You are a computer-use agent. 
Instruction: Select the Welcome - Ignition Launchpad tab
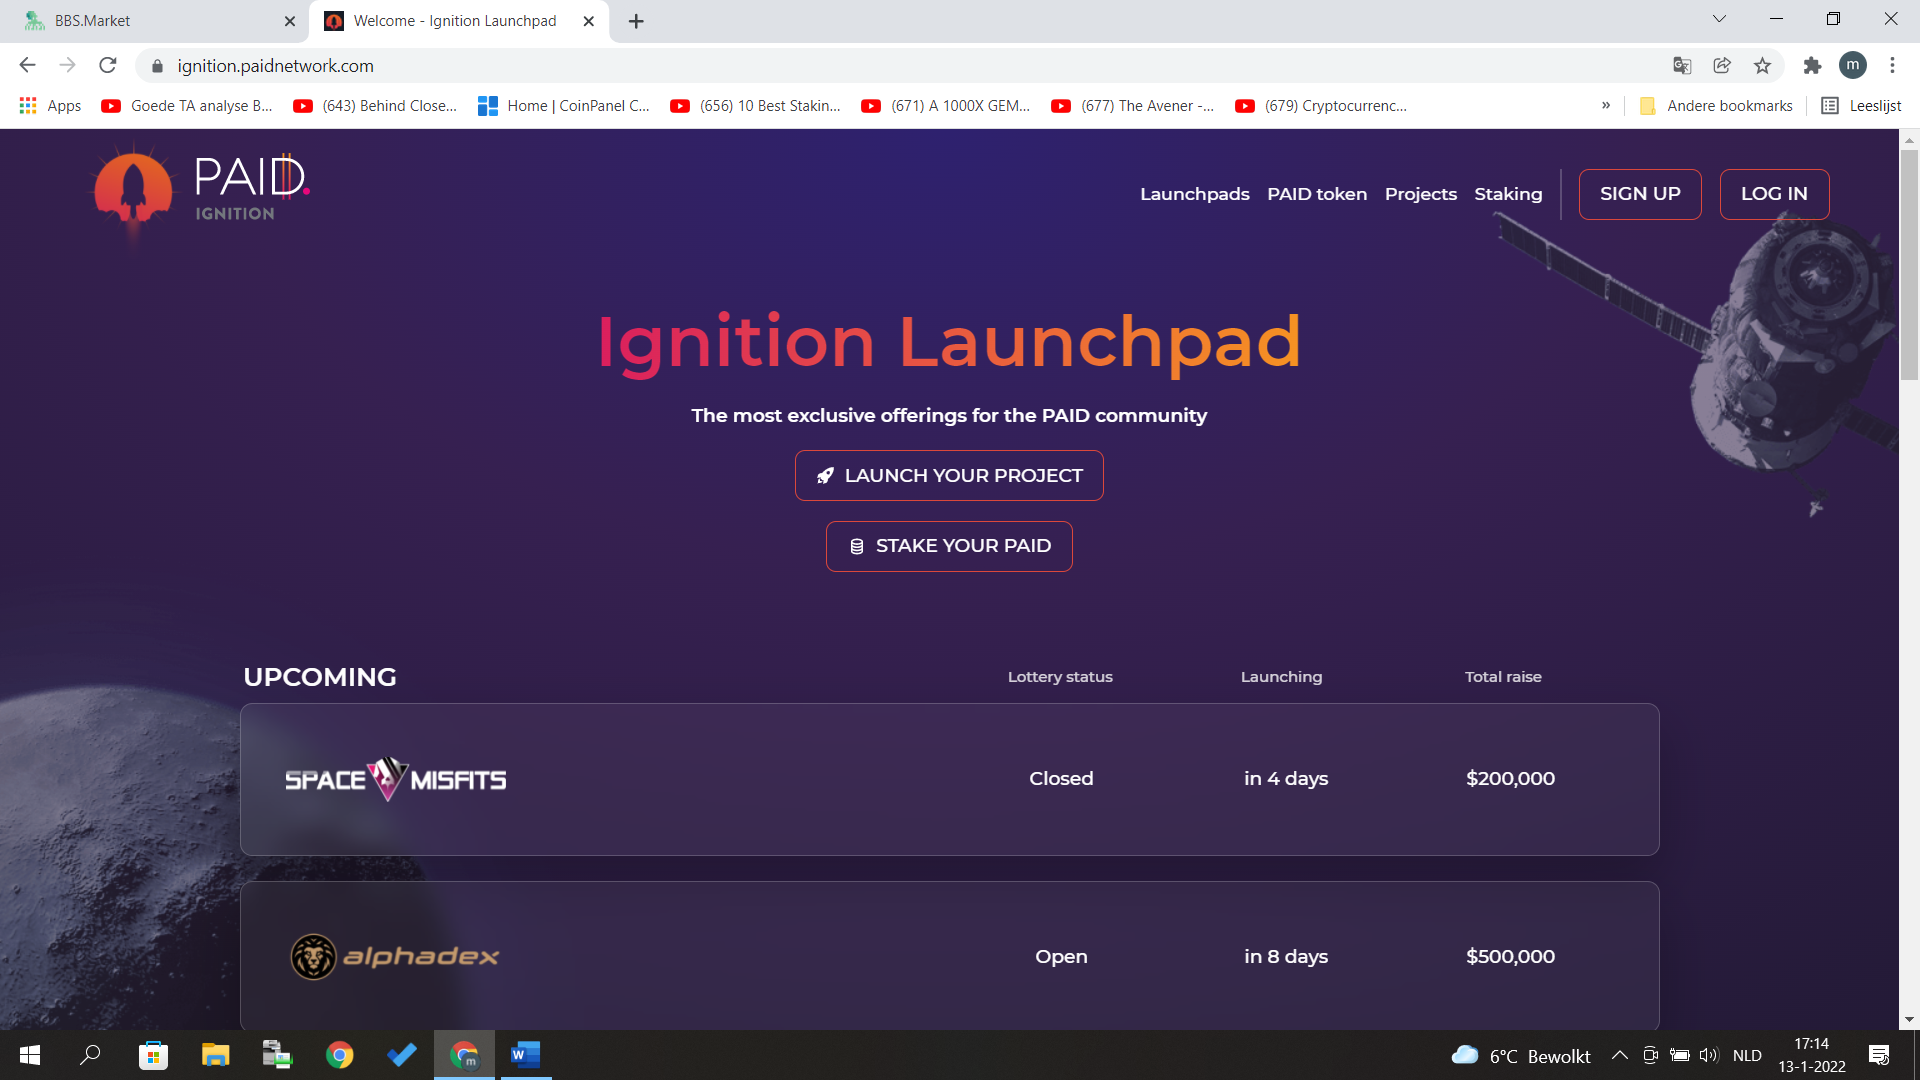click(x=459, y=21)
